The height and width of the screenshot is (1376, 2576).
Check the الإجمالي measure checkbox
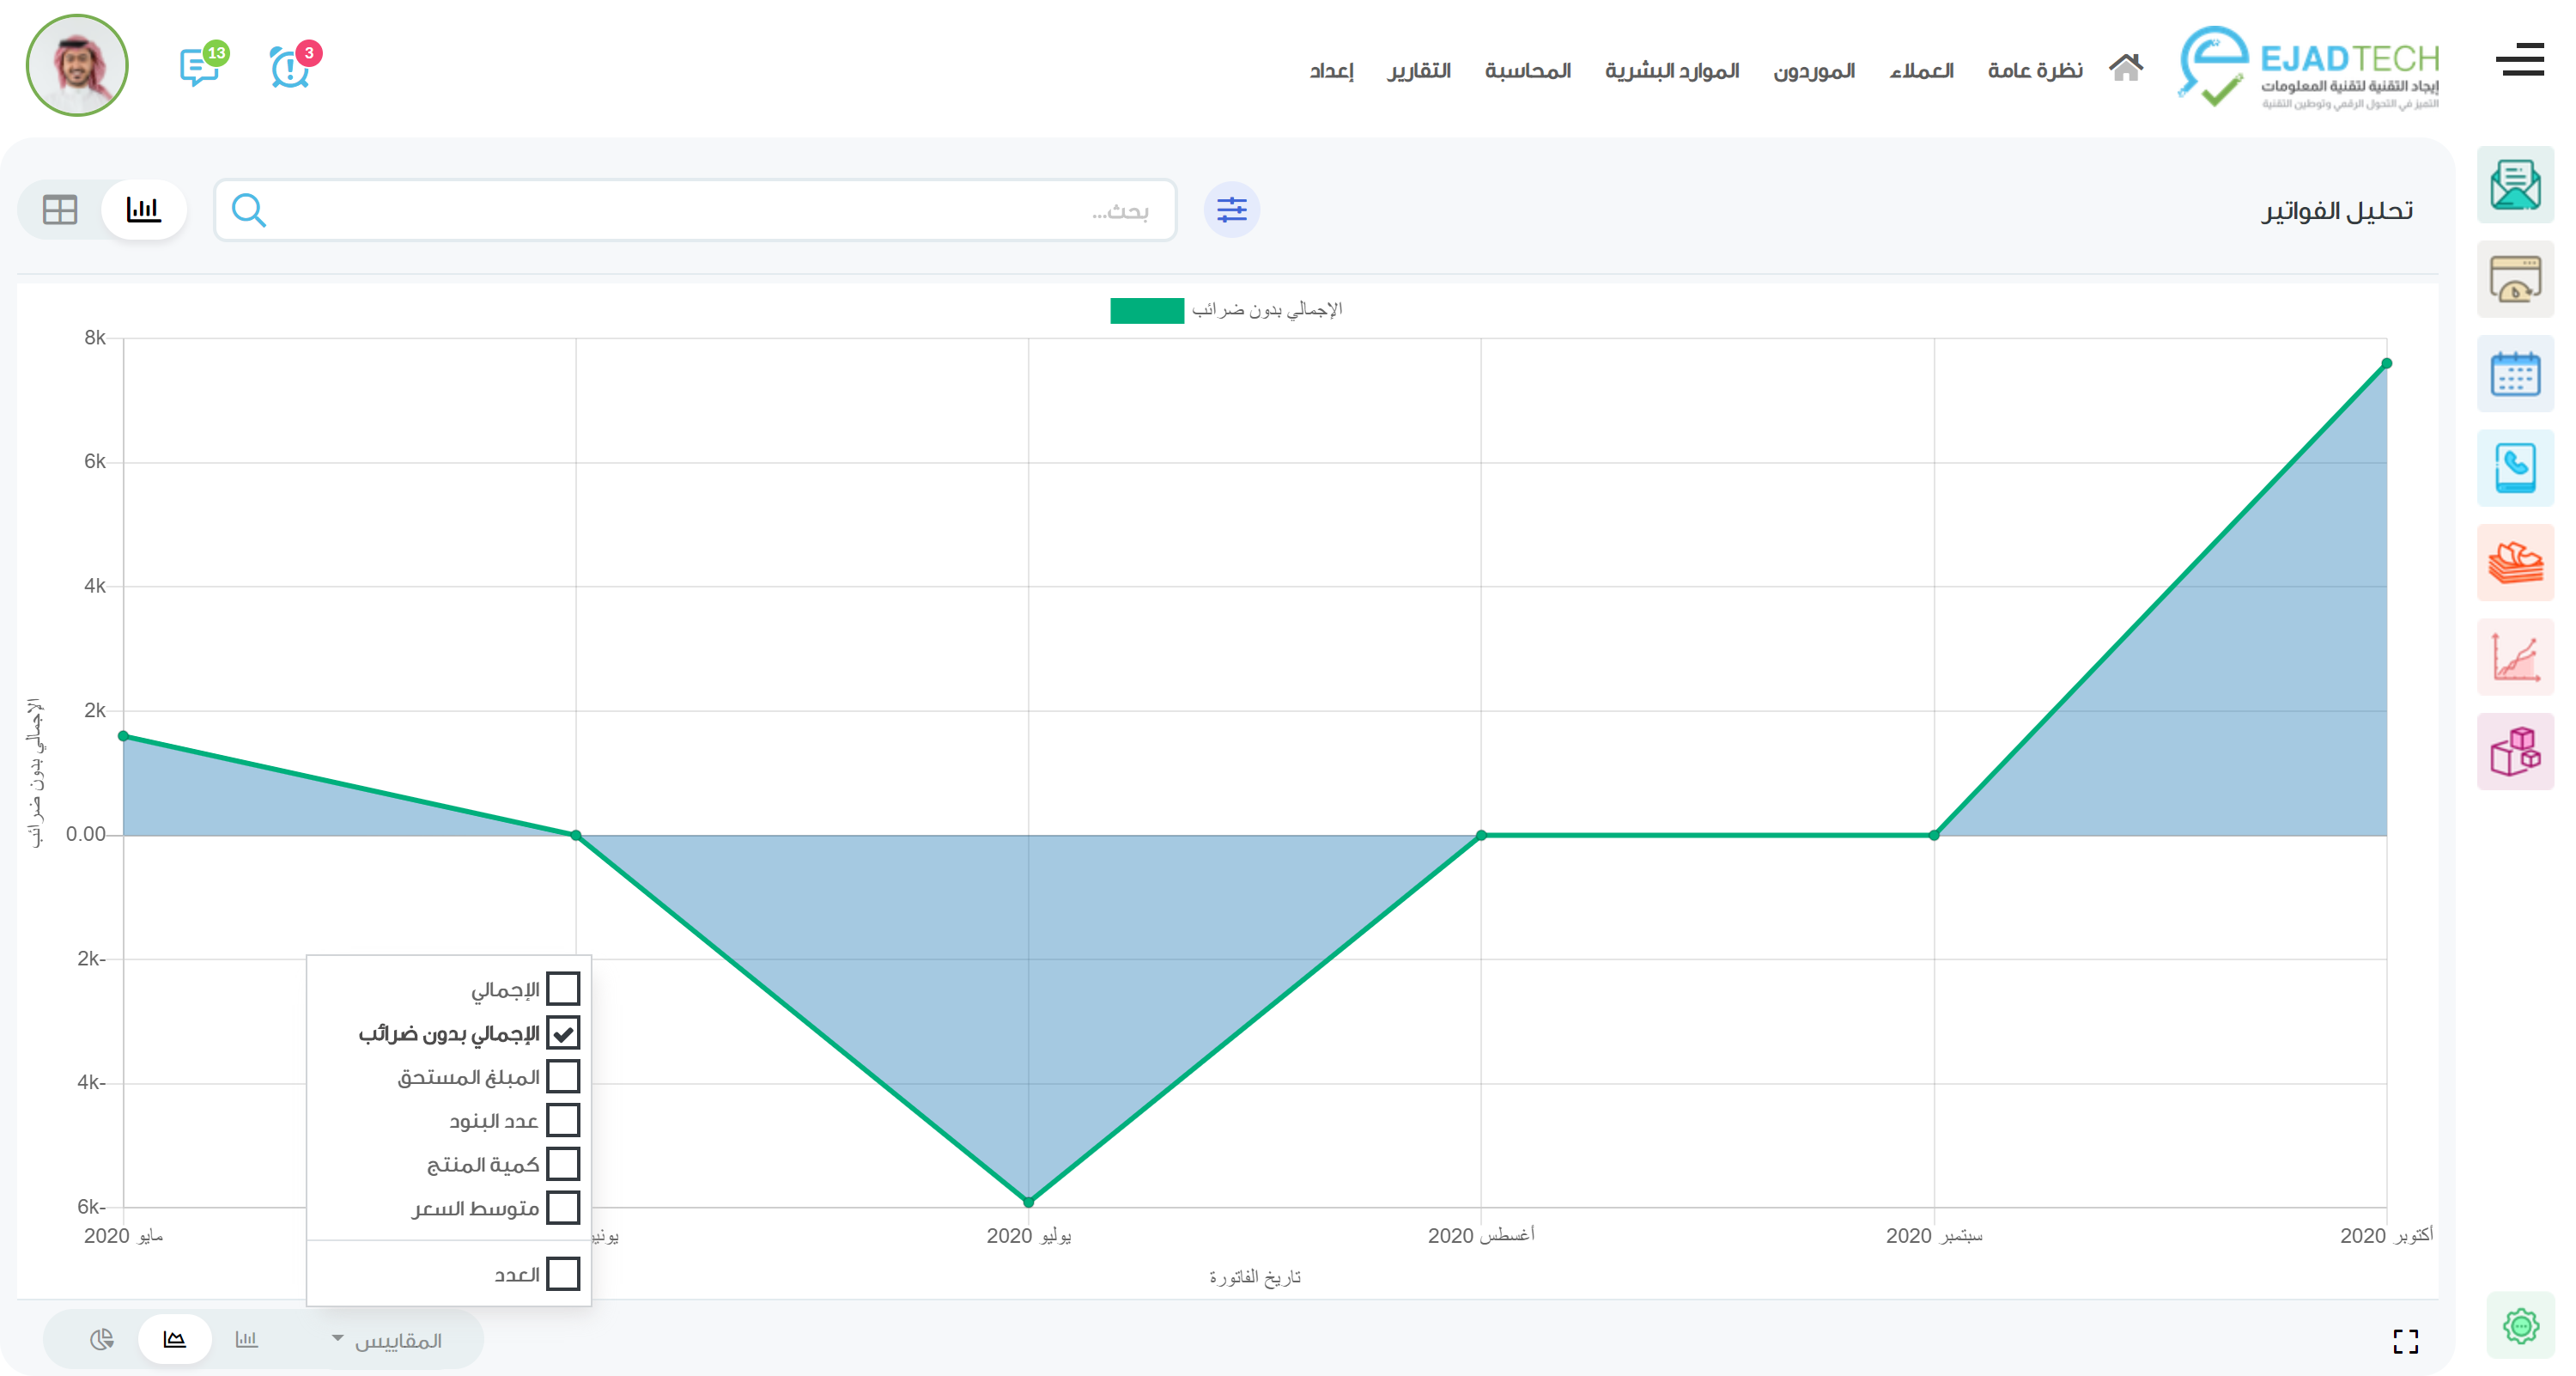[x=563, y=989]
